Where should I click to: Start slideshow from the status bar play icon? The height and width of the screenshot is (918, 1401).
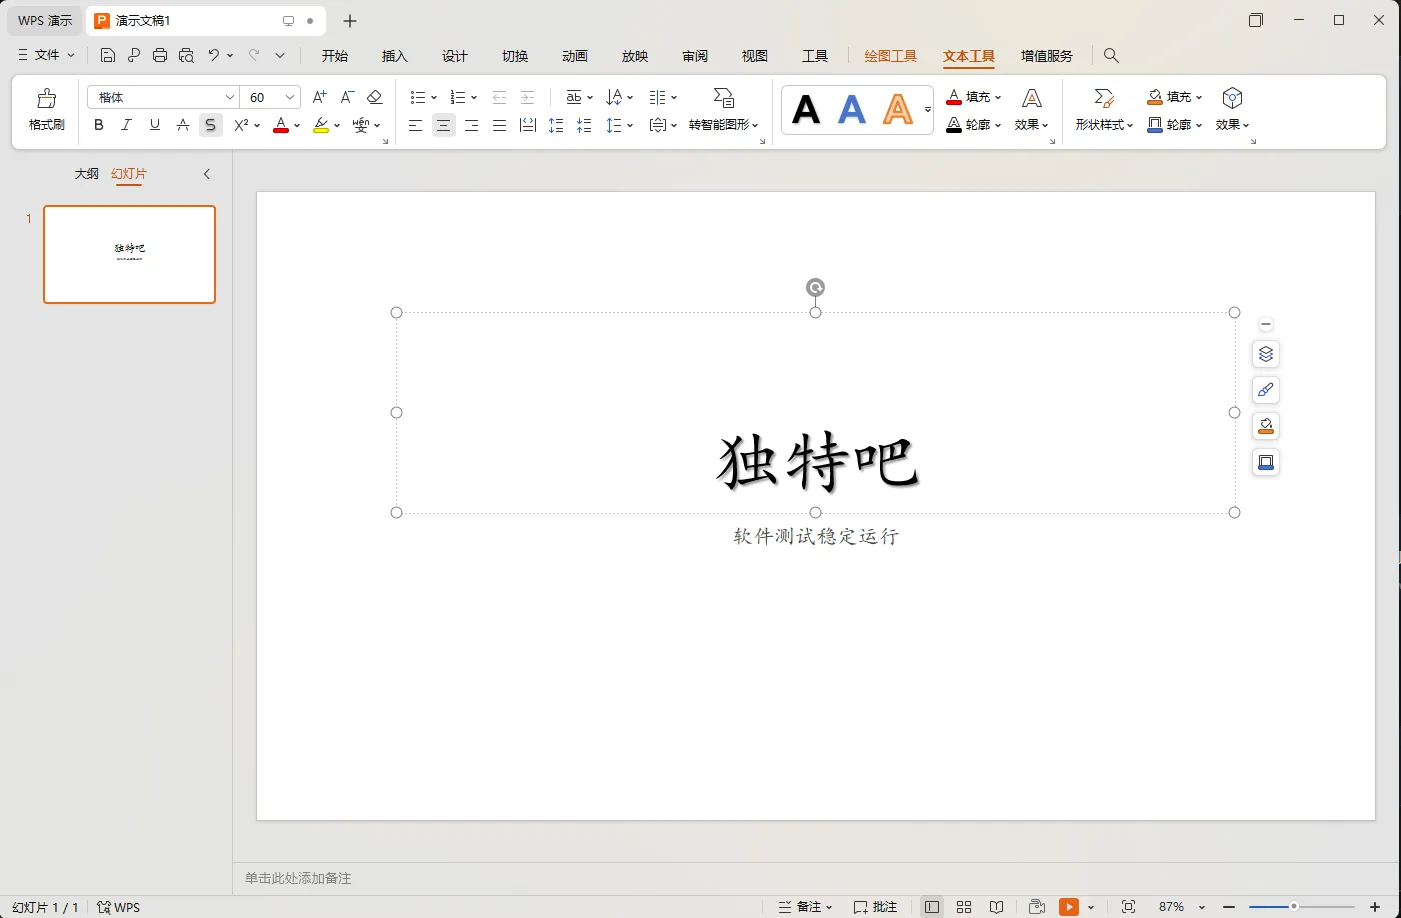(1072, 906)
